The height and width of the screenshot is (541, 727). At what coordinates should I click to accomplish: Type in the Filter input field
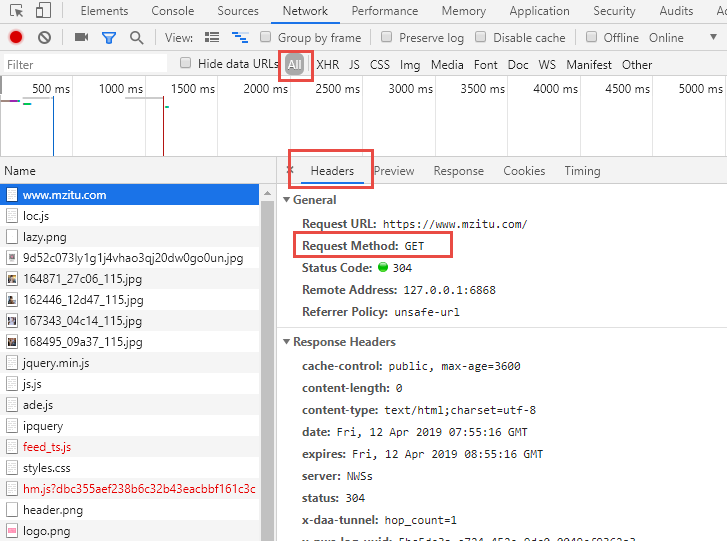pos(85,65)
